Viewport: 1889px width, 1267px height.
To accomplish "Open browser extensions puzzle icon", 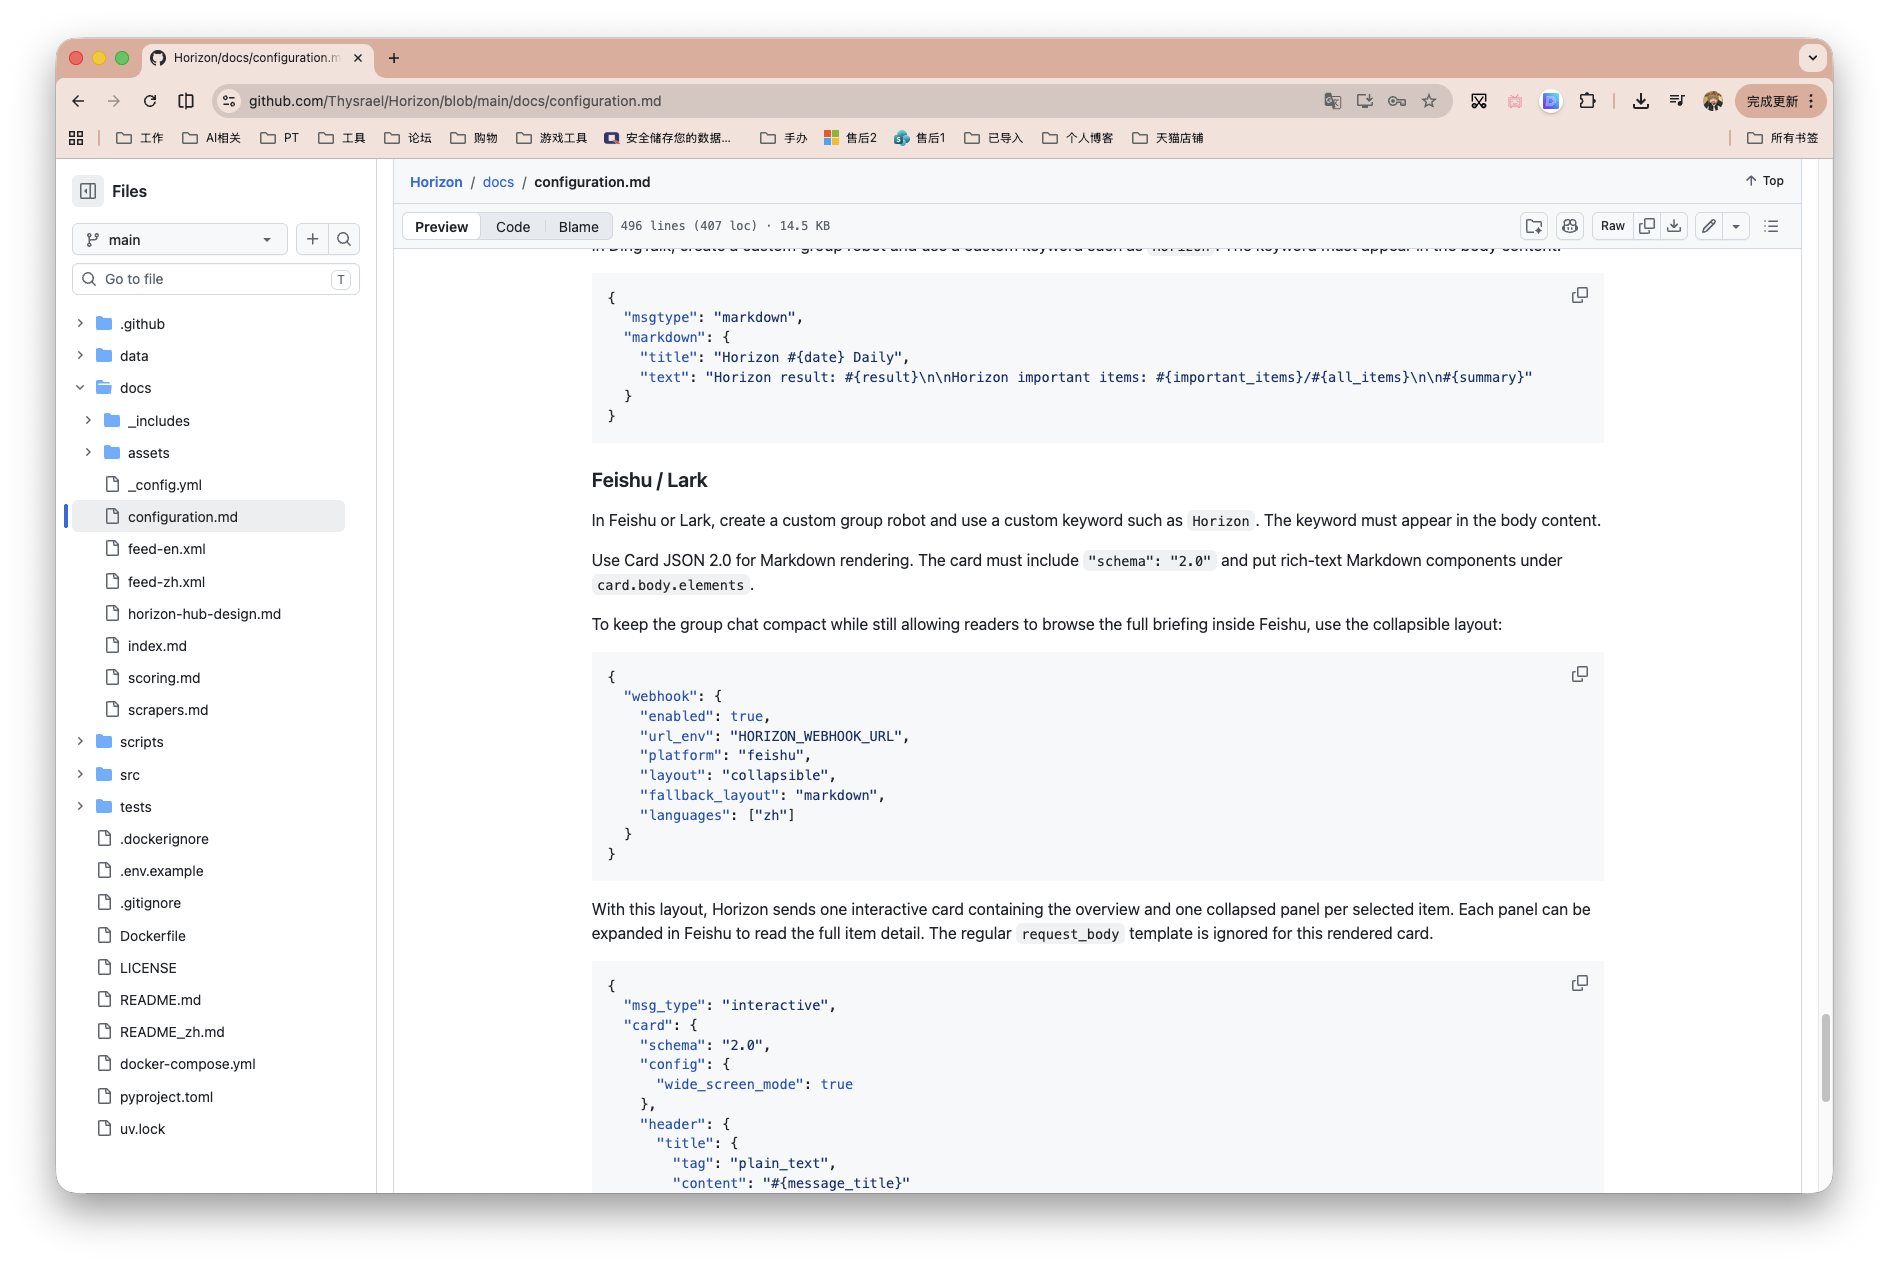I will pos(1587,101).
